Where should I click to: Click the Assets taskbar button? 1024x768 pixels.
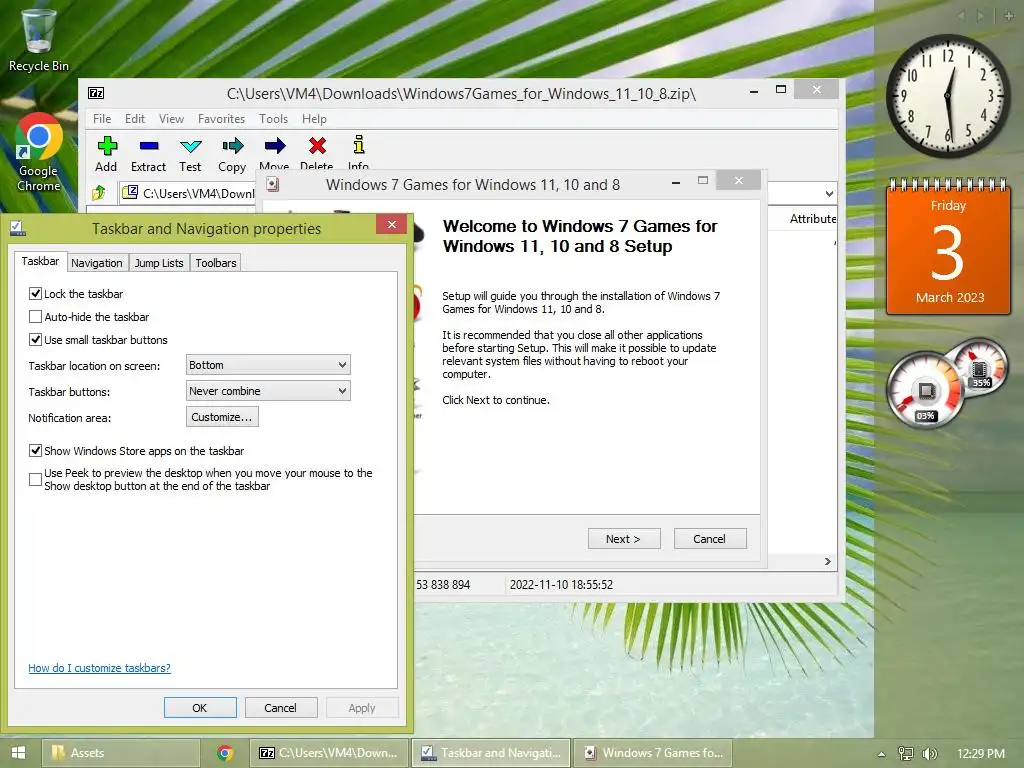121,753
